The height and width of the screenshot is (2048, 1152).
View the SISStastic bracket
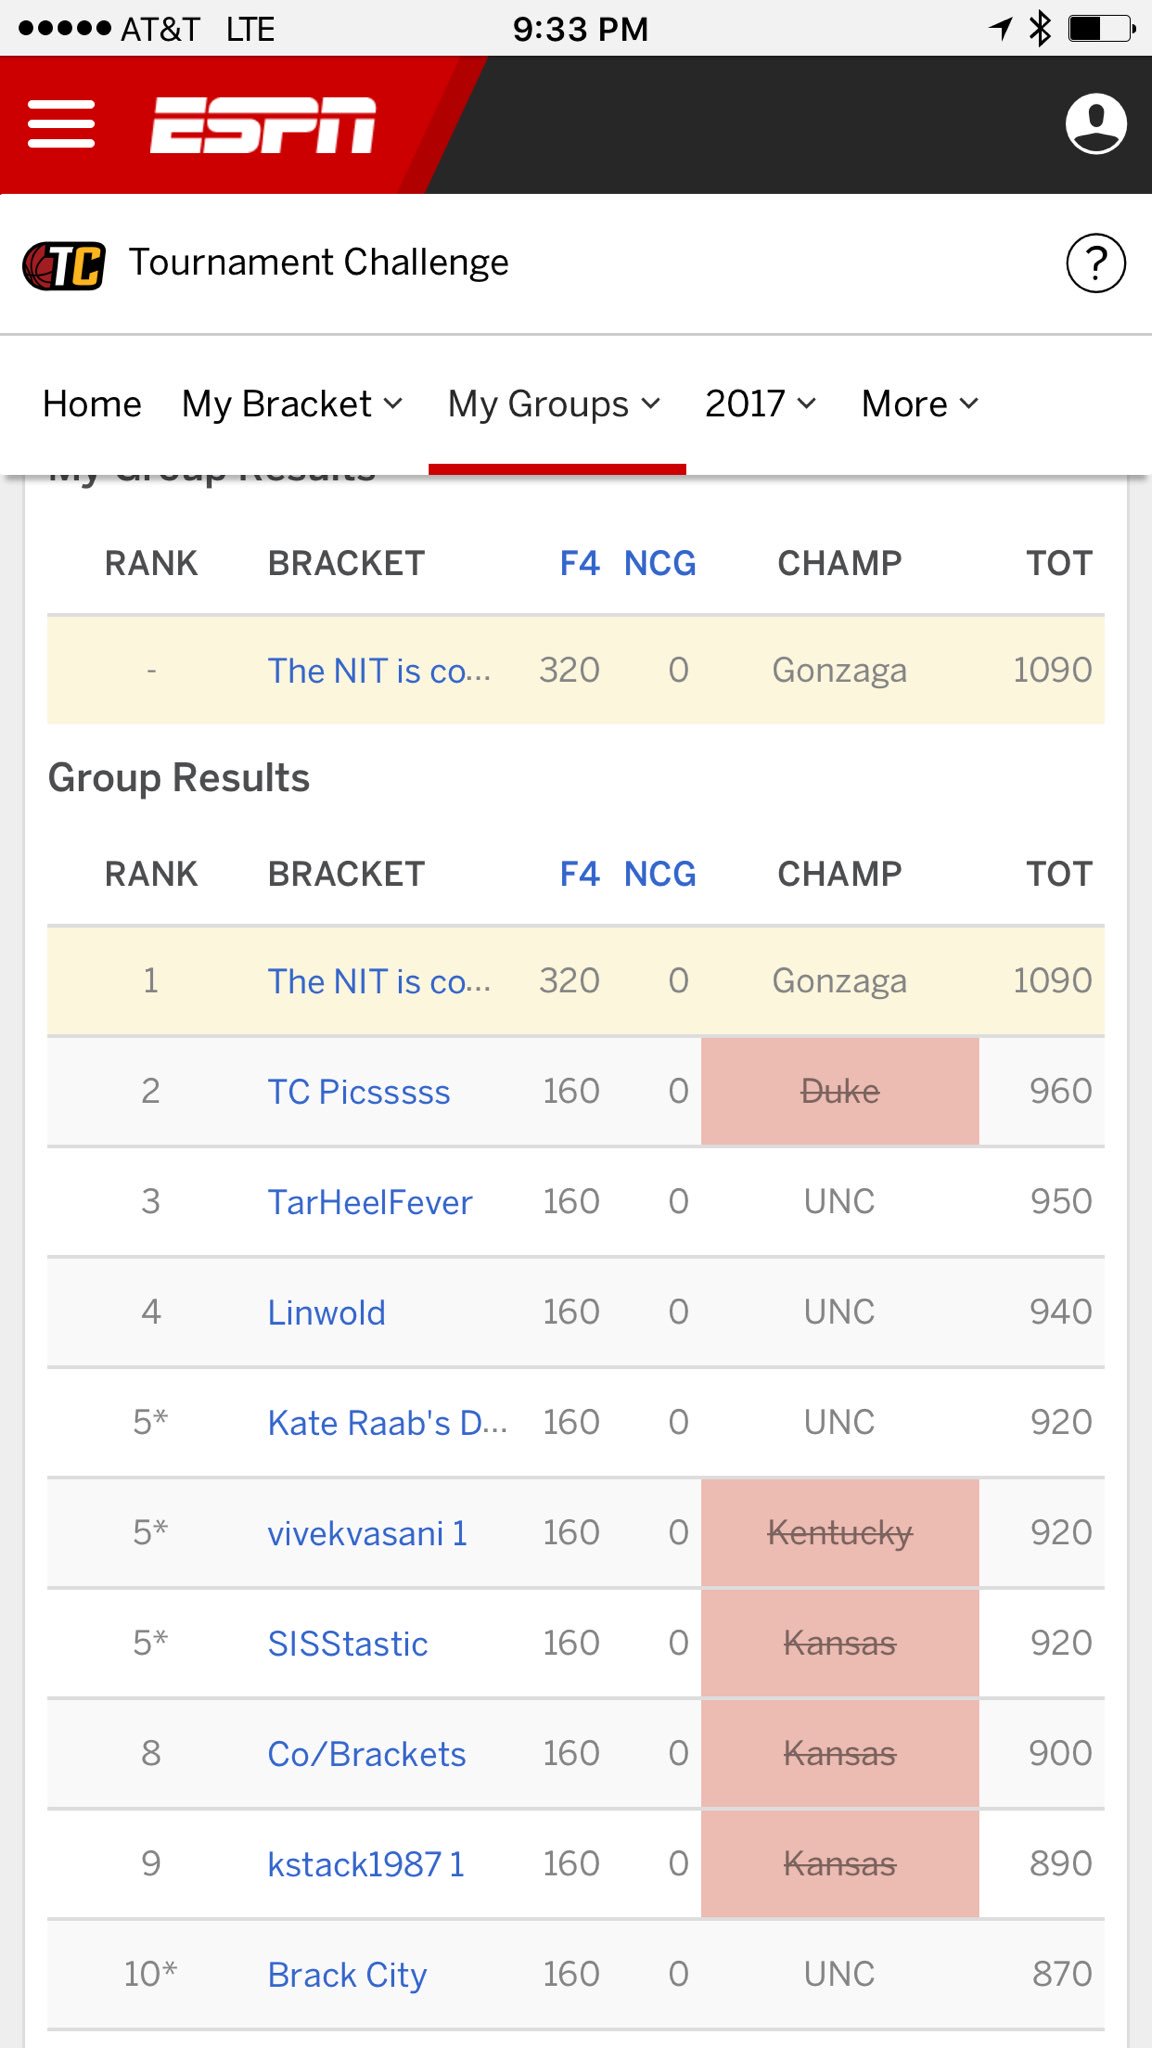pyautogui.click(x=347, y=1644)
